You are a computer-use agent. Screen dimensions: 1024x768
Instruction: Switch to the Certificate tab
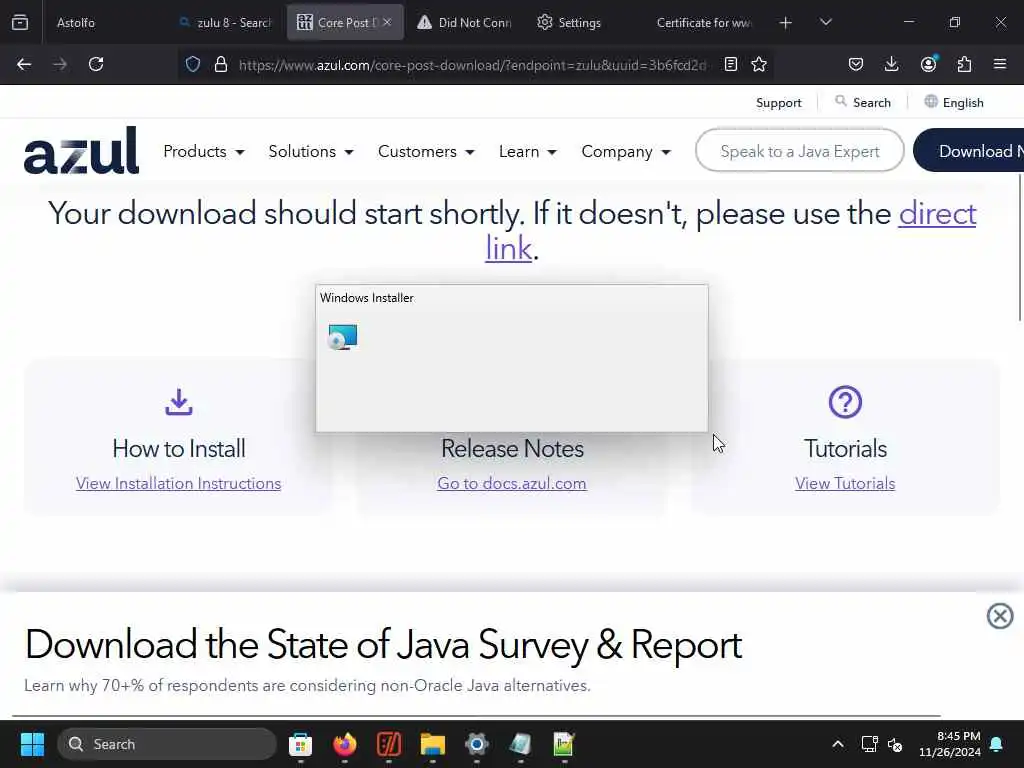pyautogui.click(x=704, y=23)
